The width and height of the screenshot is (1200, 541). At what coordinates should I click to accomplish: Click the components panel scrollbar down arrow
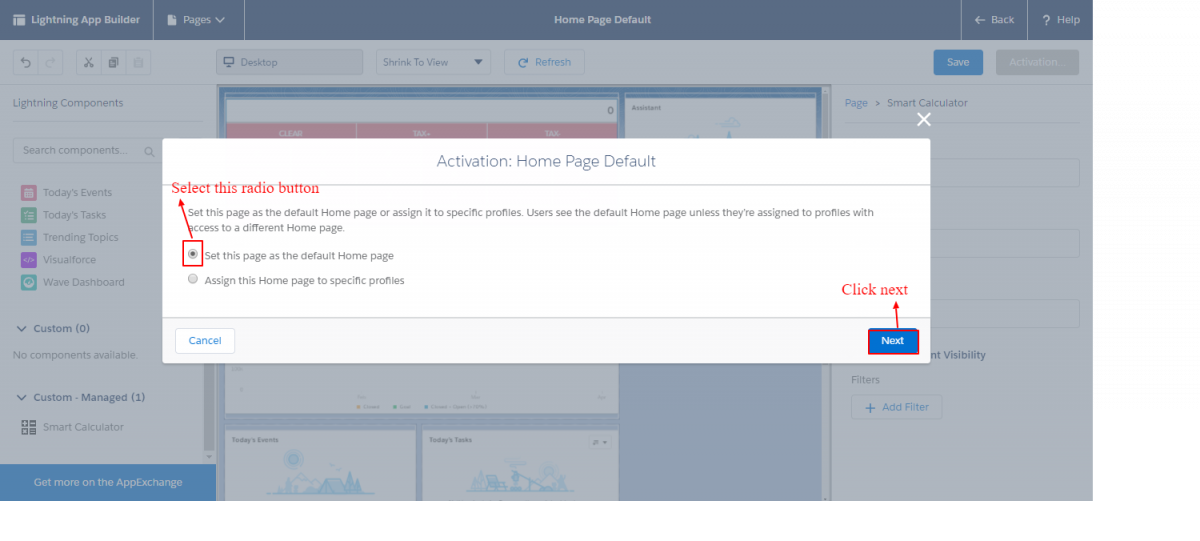pos(209,457)
